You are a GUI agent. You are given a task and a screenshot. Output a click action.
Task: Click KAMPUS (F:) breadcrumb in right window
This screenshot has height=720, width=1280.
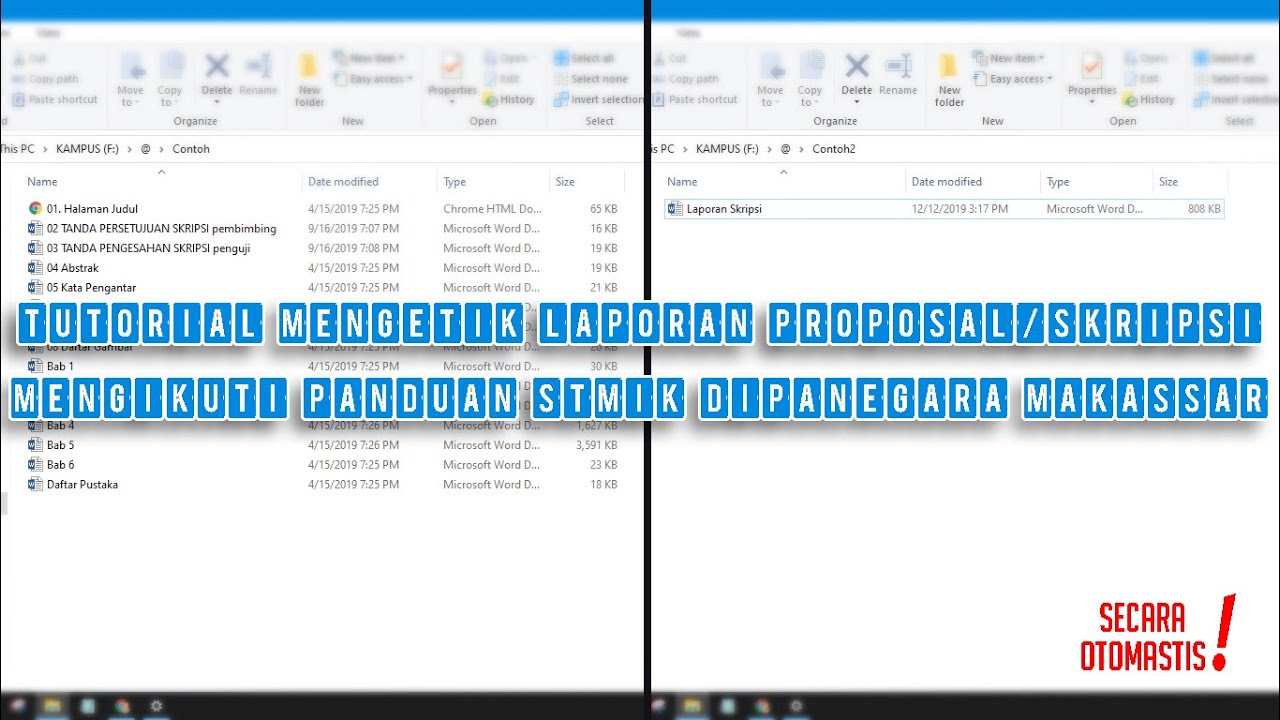727,149
